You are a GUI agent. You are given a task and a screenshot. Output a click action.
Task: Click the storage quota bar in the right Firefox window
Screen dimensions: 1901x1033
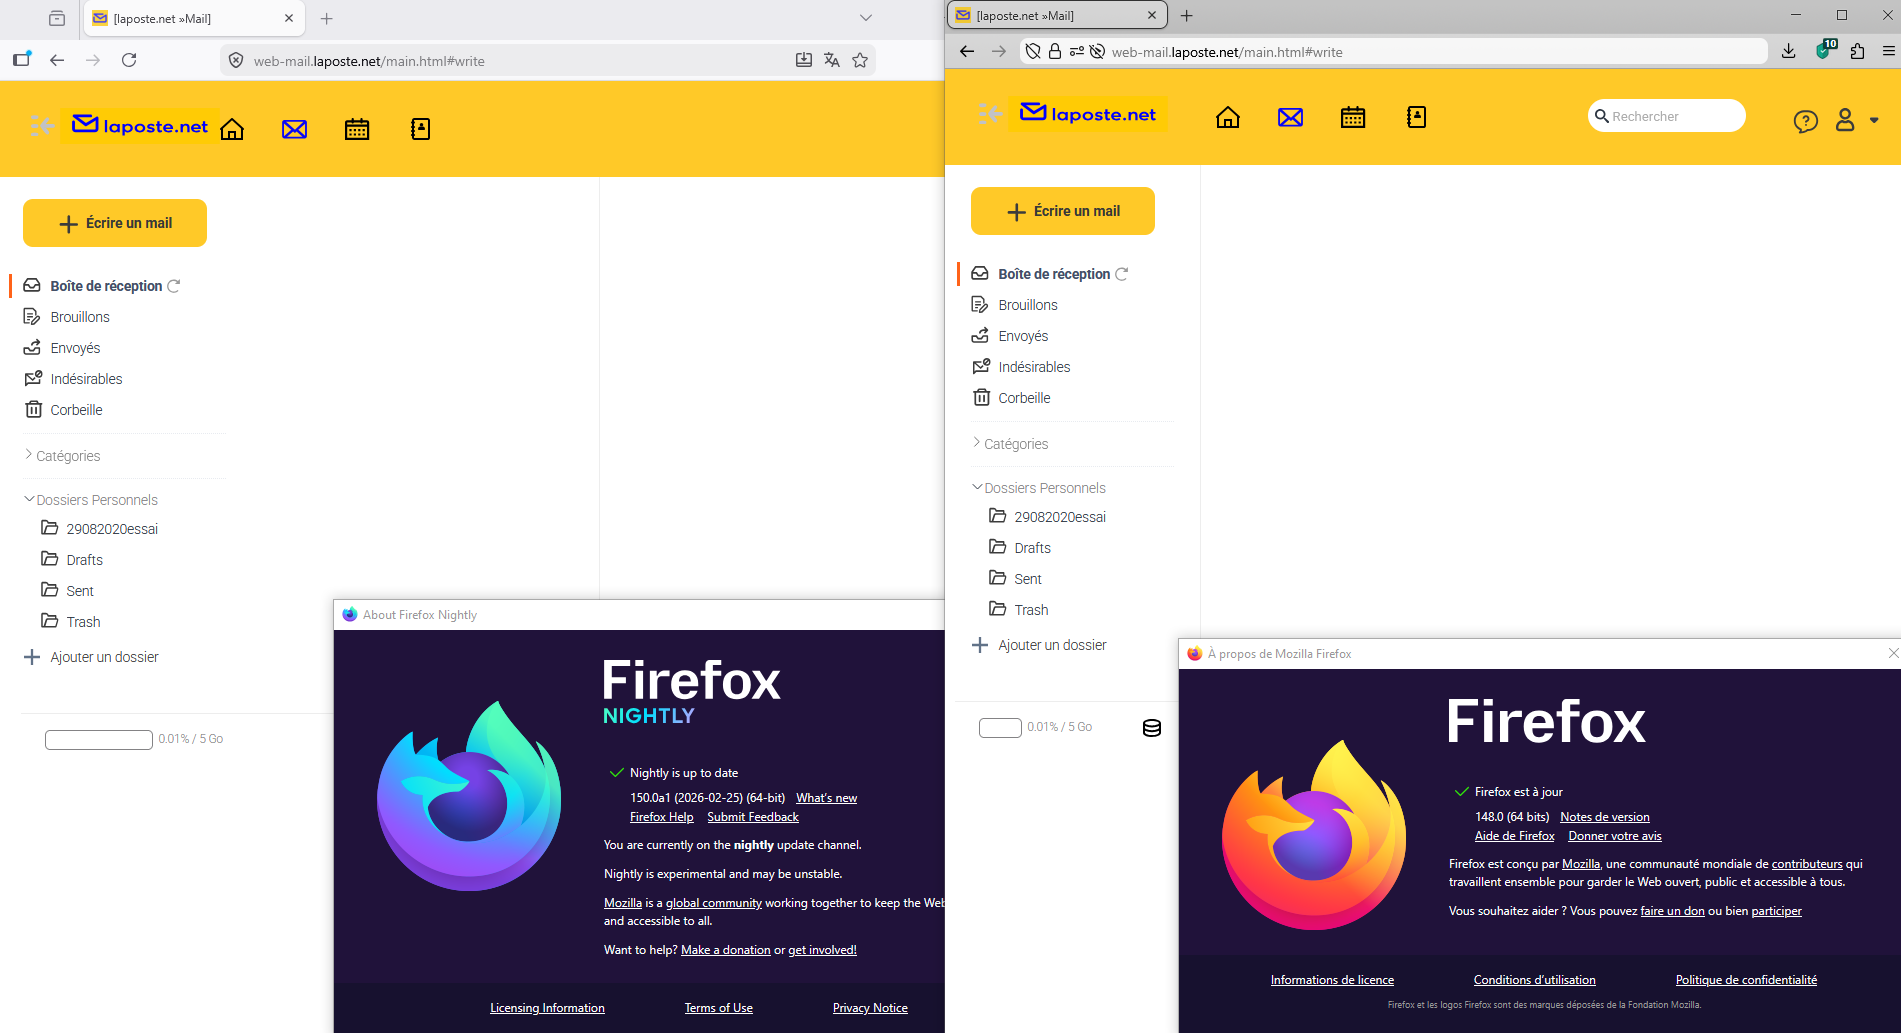coord(1000,727)
